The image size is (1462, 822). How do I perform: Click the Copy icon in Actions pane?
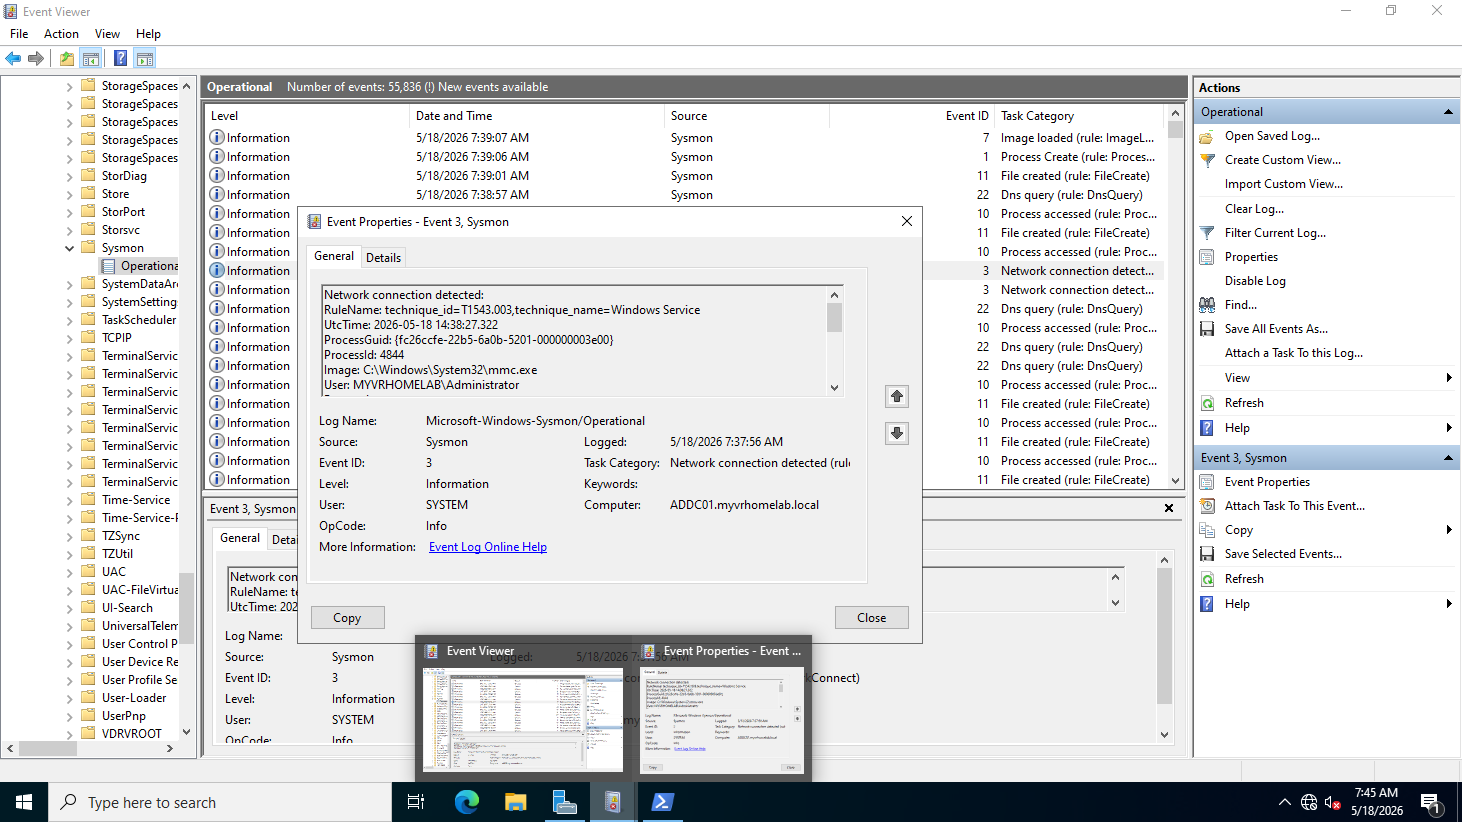pyautogui.click(x=1207, y=530)
